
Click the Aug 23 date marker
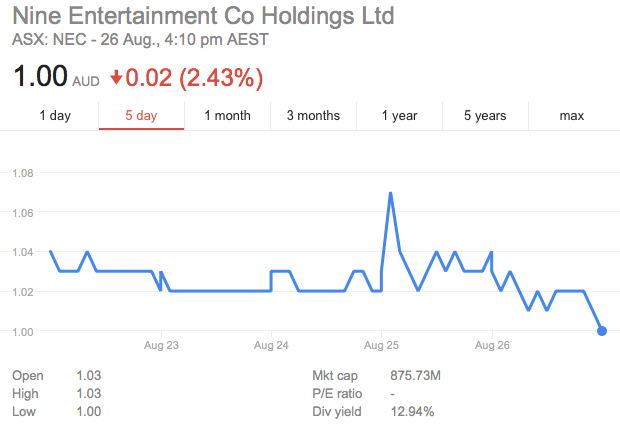(161, 345)
